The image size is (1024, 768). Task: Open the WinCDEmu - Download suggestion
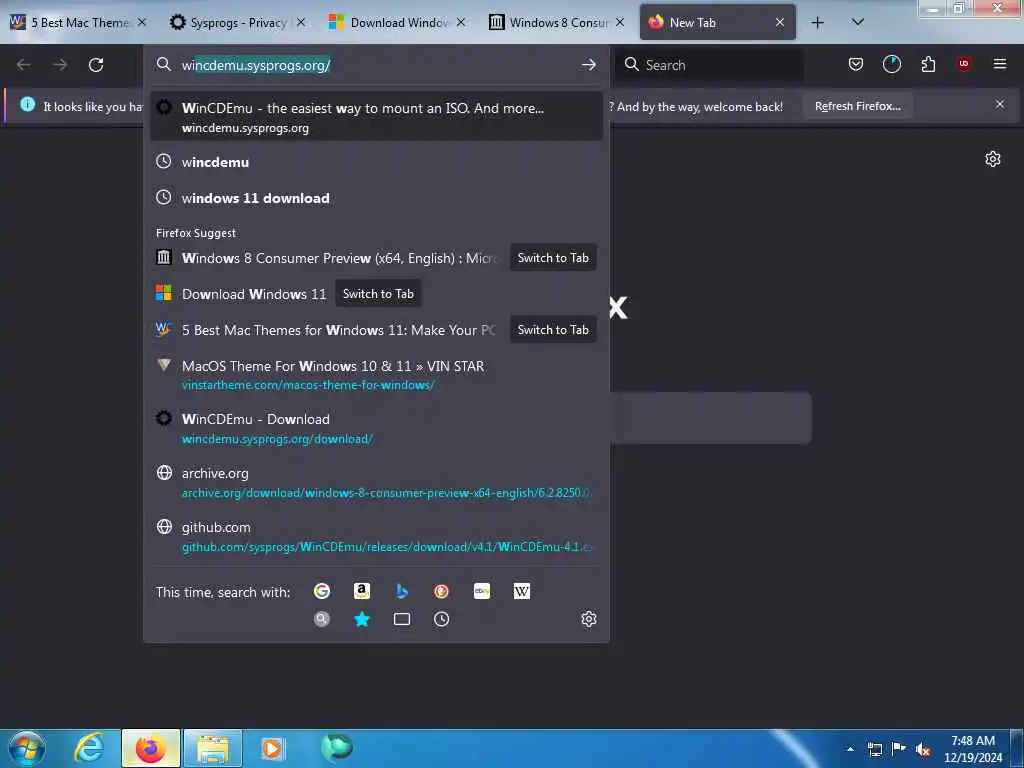click(376, 428)
